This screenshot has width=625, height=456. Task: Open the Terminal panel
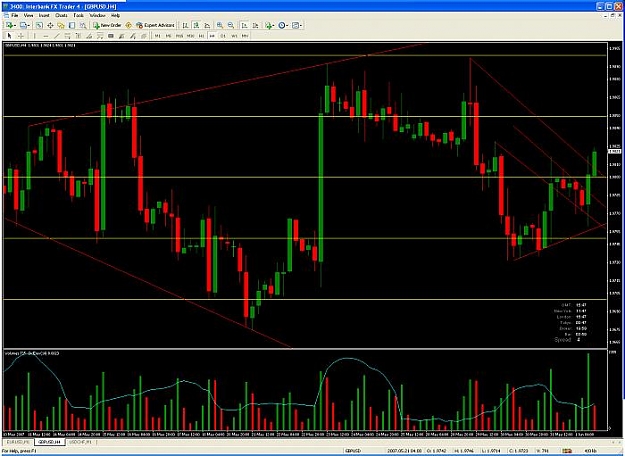[72, 25]
